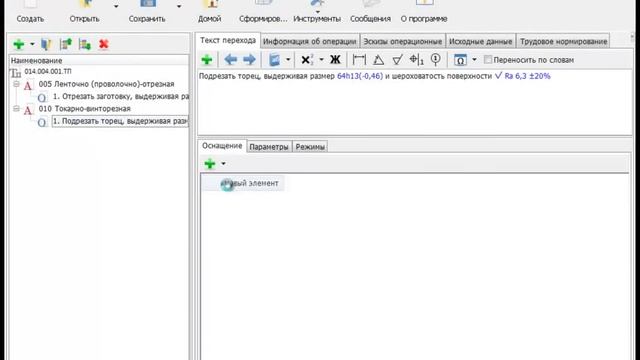Click the Наименование column header
The image size is (640, 360).
pyautogui.click(x=99, y=60)
